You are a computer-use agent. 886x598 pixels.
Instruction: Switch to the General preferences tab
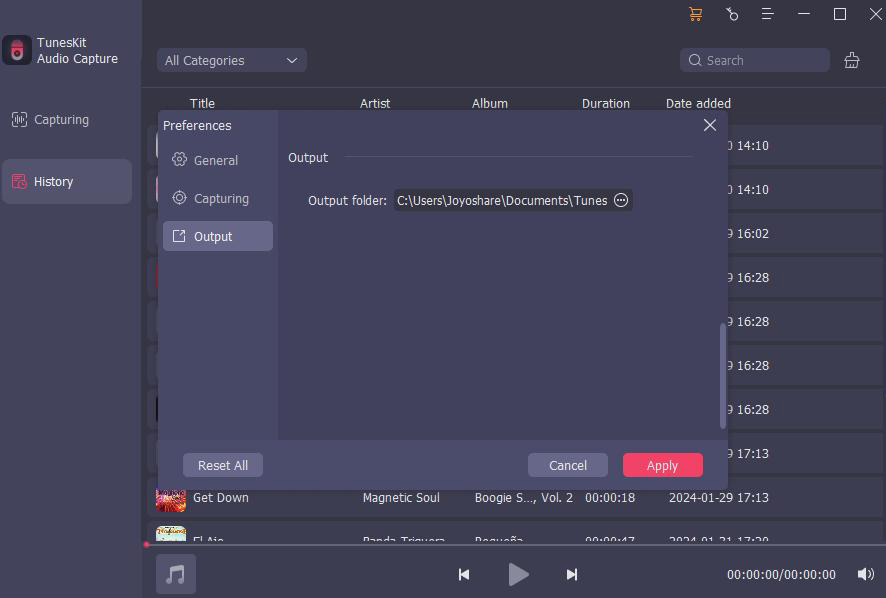tap(218, 160)
